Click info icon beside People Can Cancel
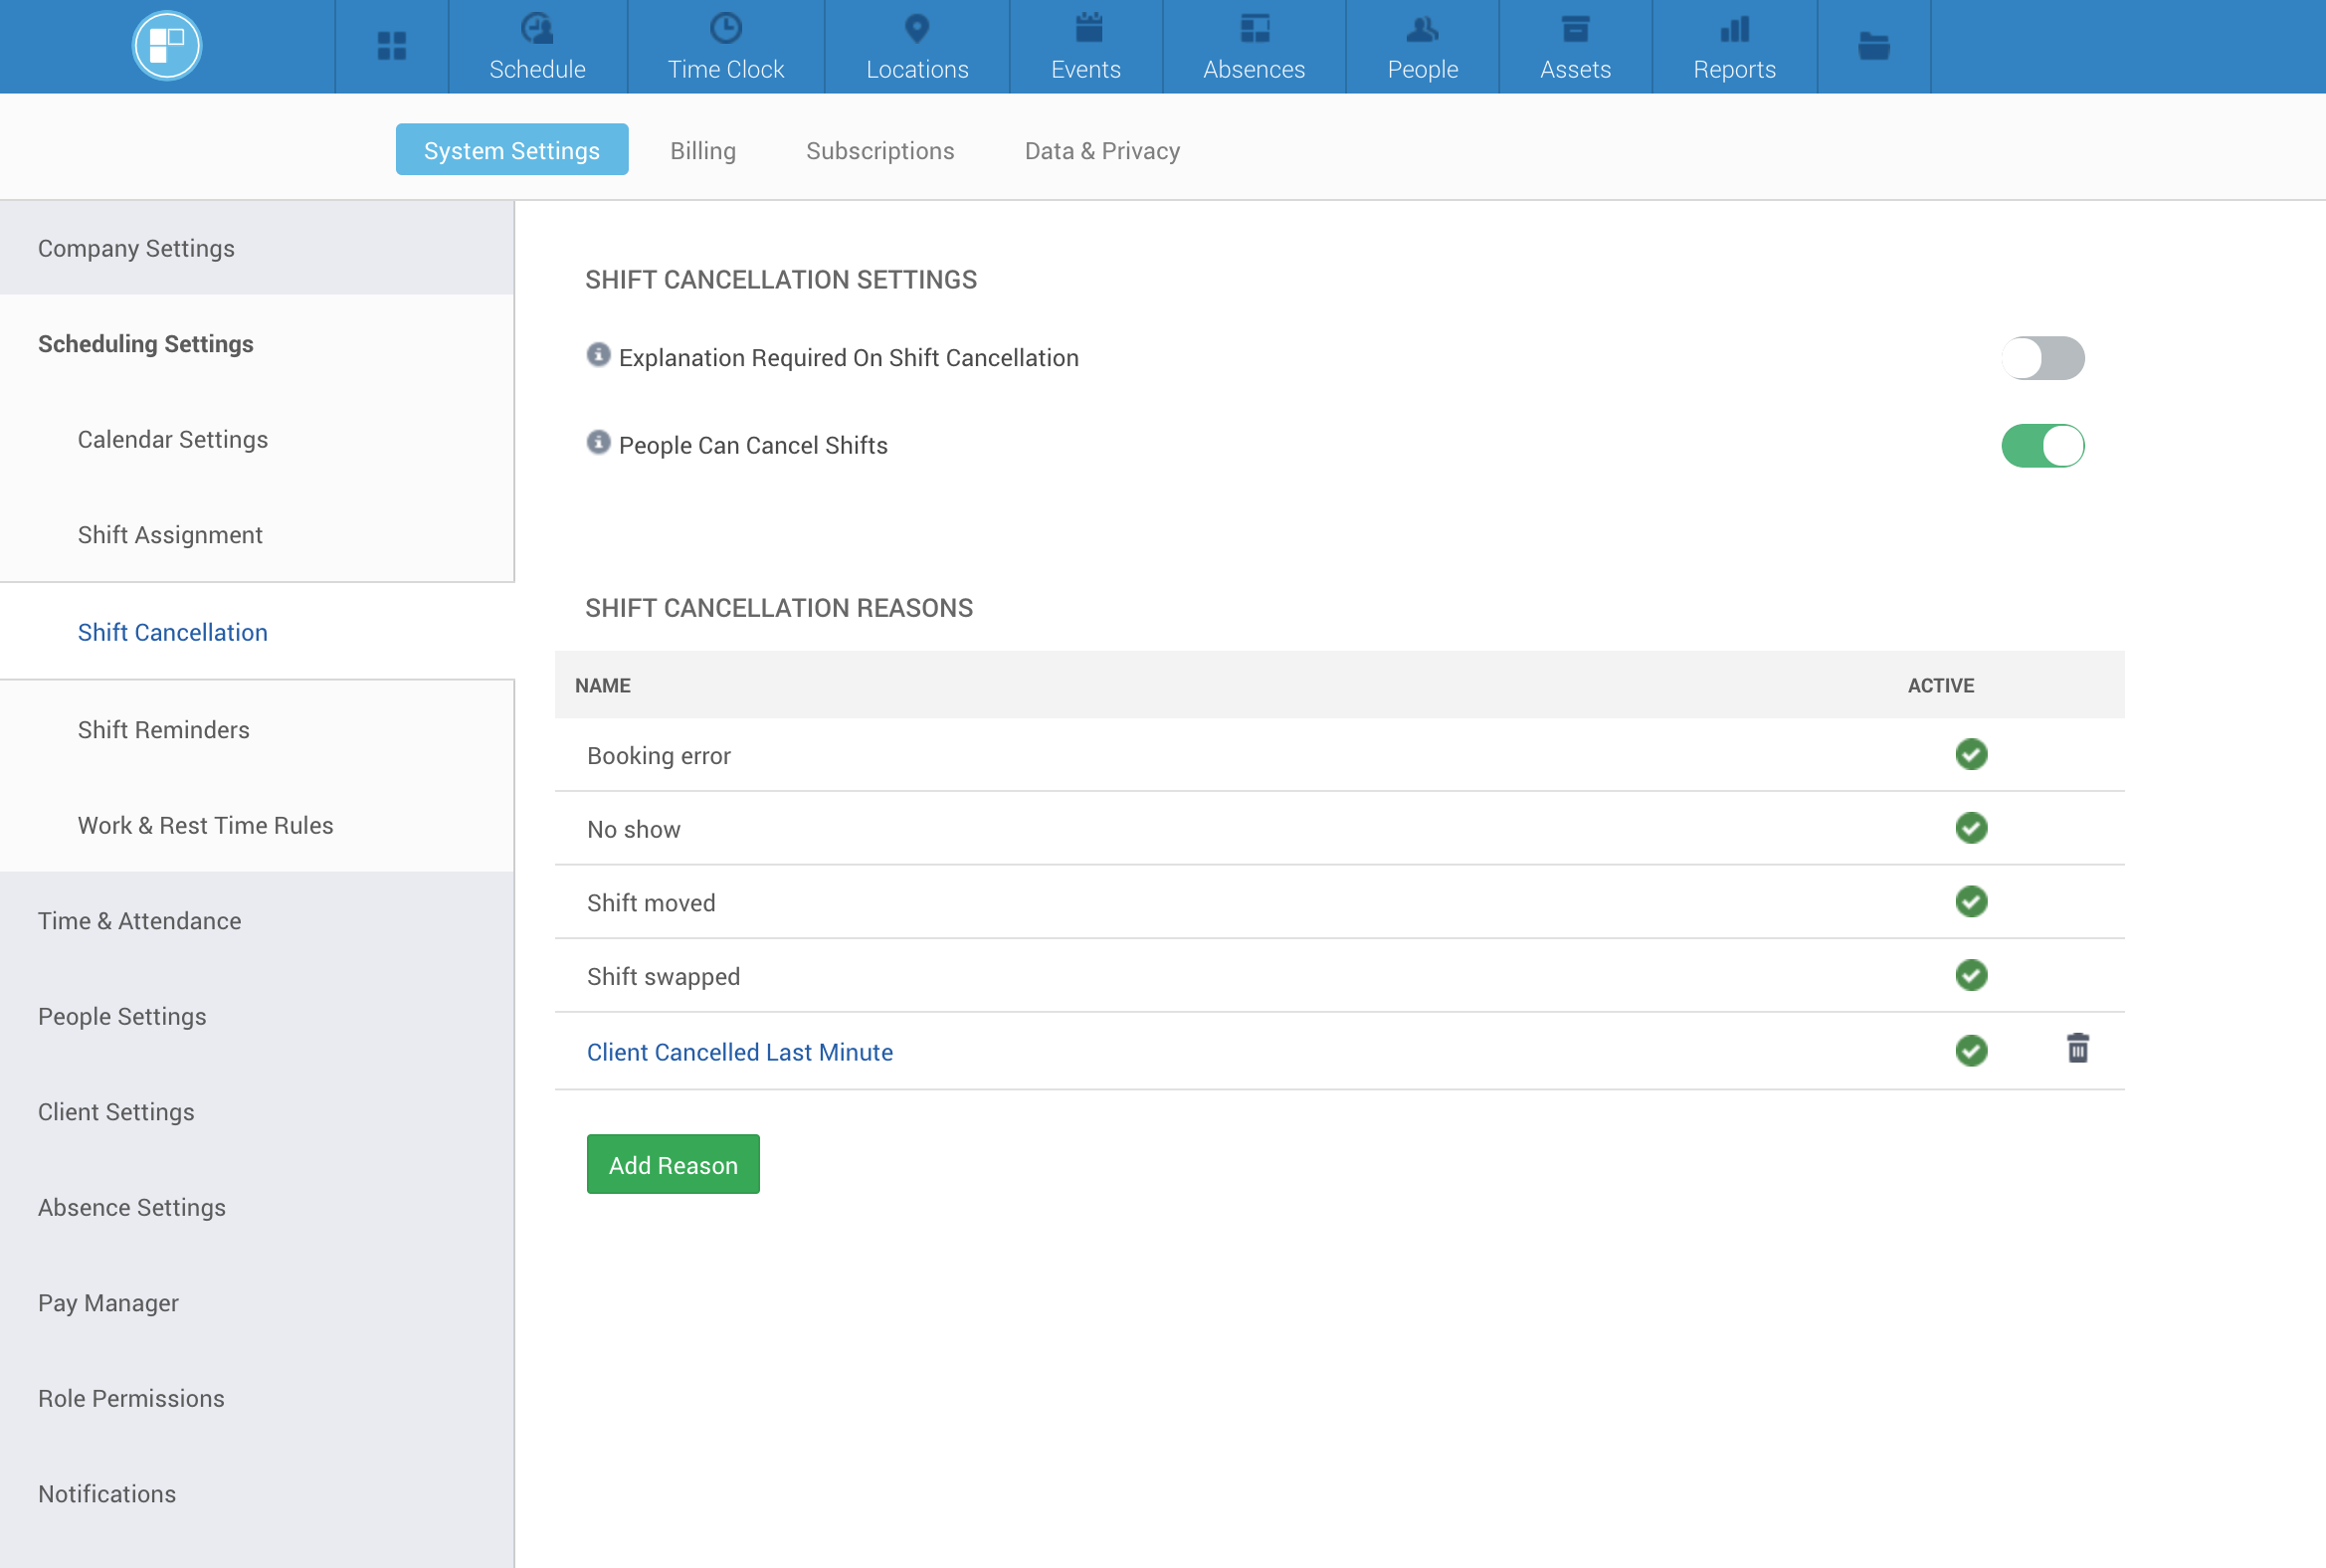The image size is (2326, 1568). coord(598,442)
